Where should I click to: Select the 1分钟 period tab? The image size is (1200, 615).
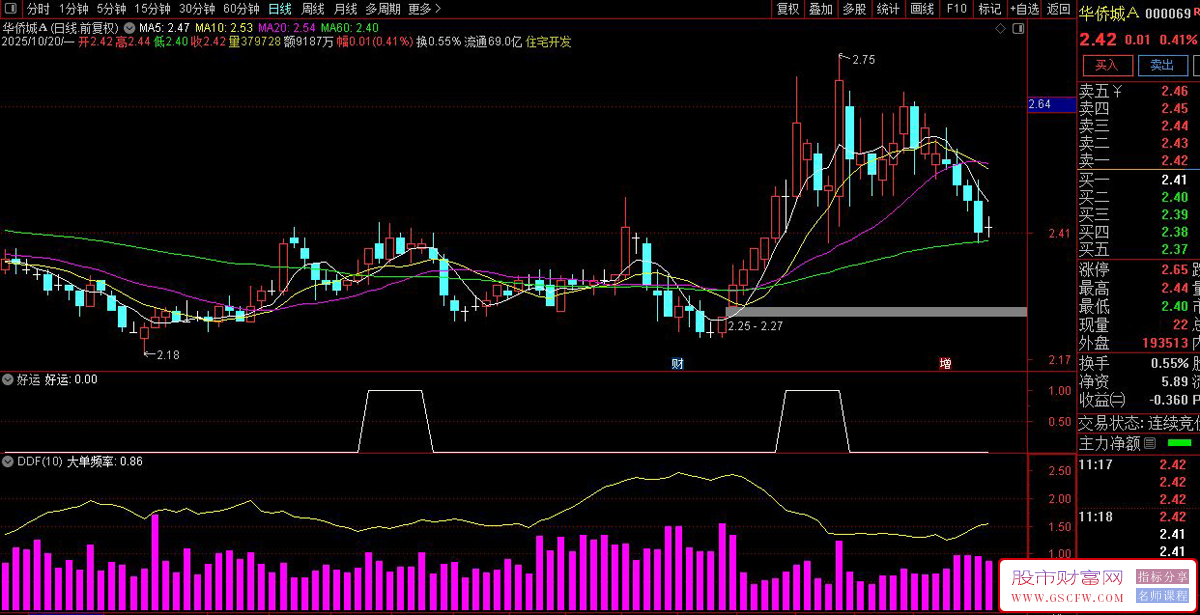74,9
